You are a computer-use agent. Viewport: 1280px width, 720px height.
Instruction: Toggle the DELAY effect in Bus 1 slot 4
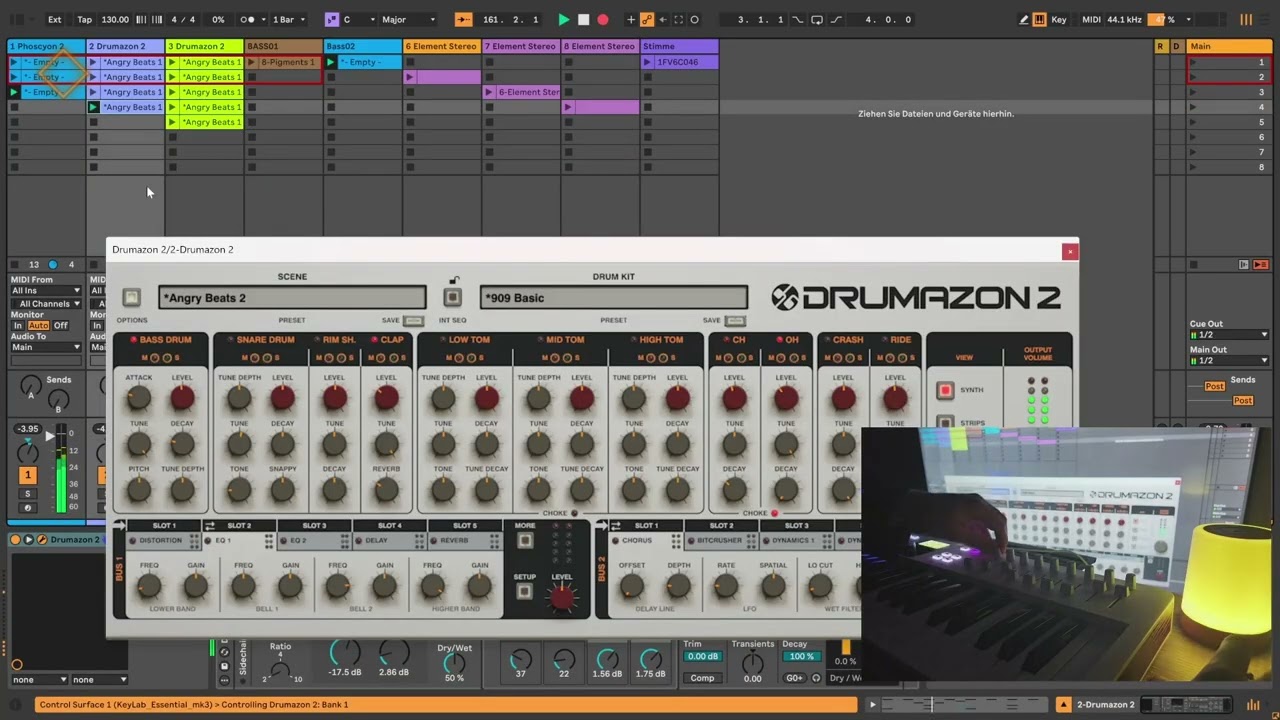click(x=359, y=540)
